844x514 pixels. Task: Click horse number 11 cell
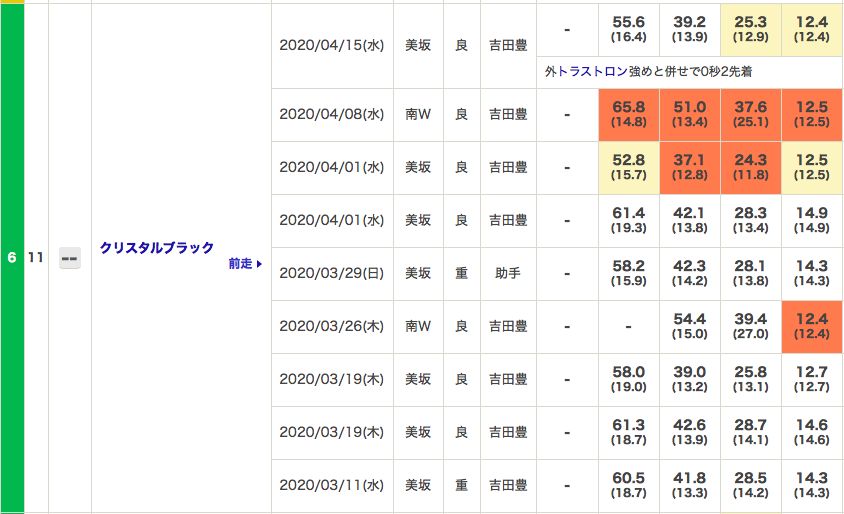point(36,258)
